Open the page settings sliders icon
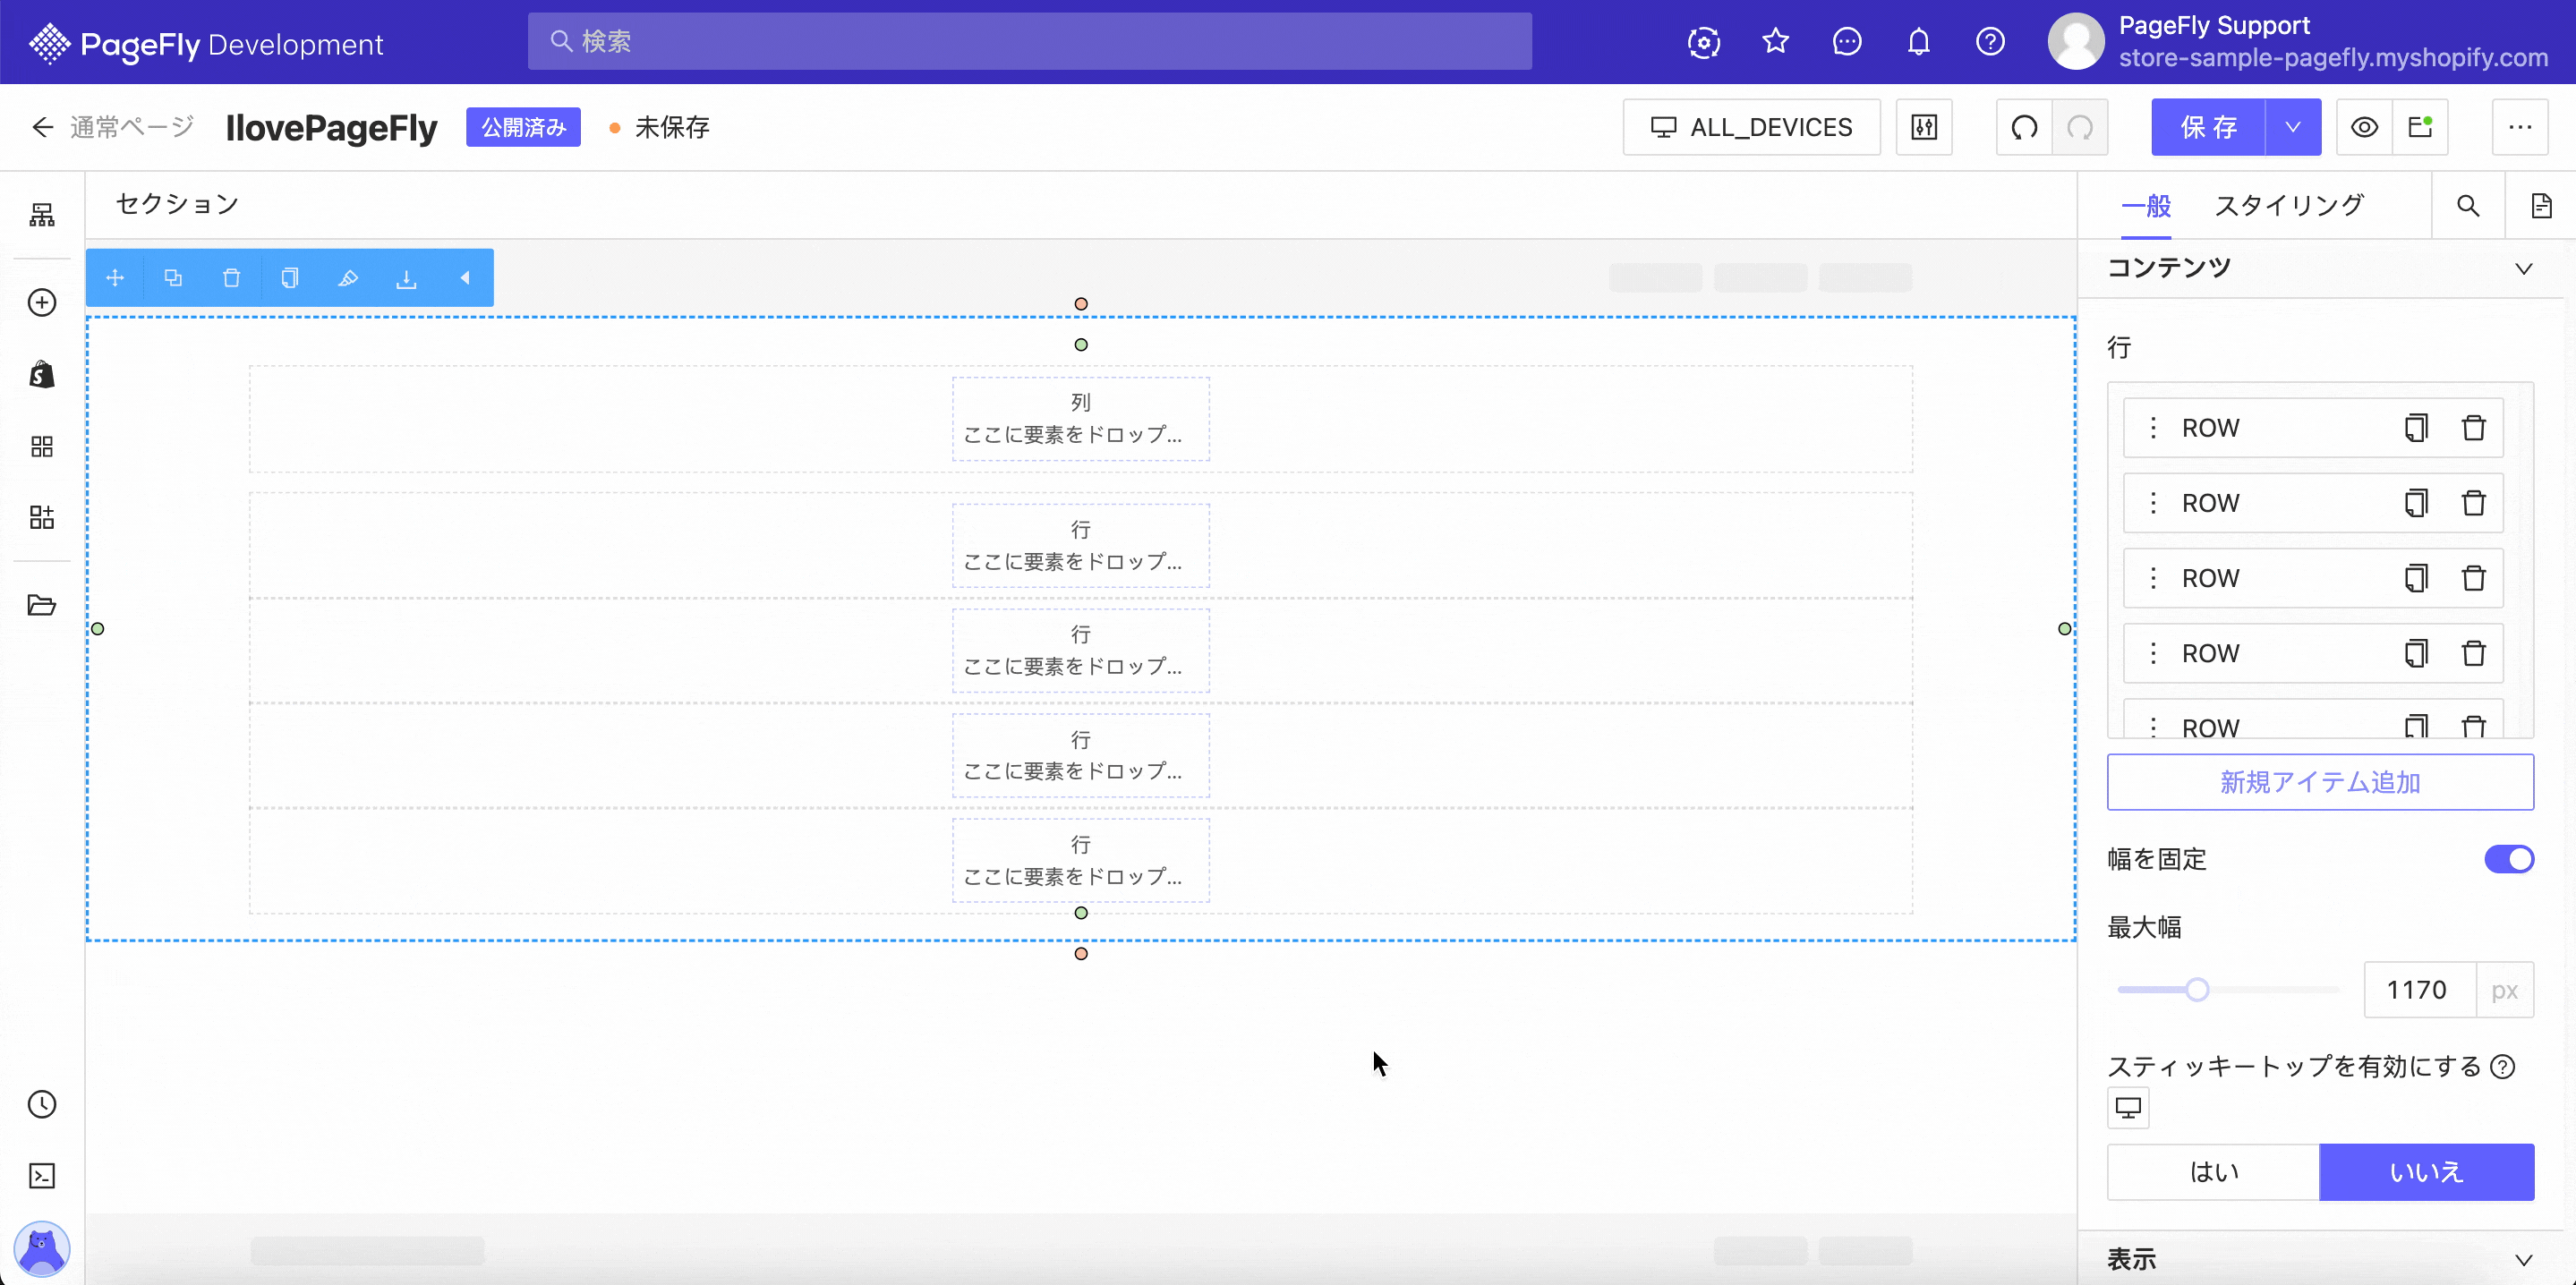The height and width of the screenshot is (1285, 2576). (x=1924, y=127)
